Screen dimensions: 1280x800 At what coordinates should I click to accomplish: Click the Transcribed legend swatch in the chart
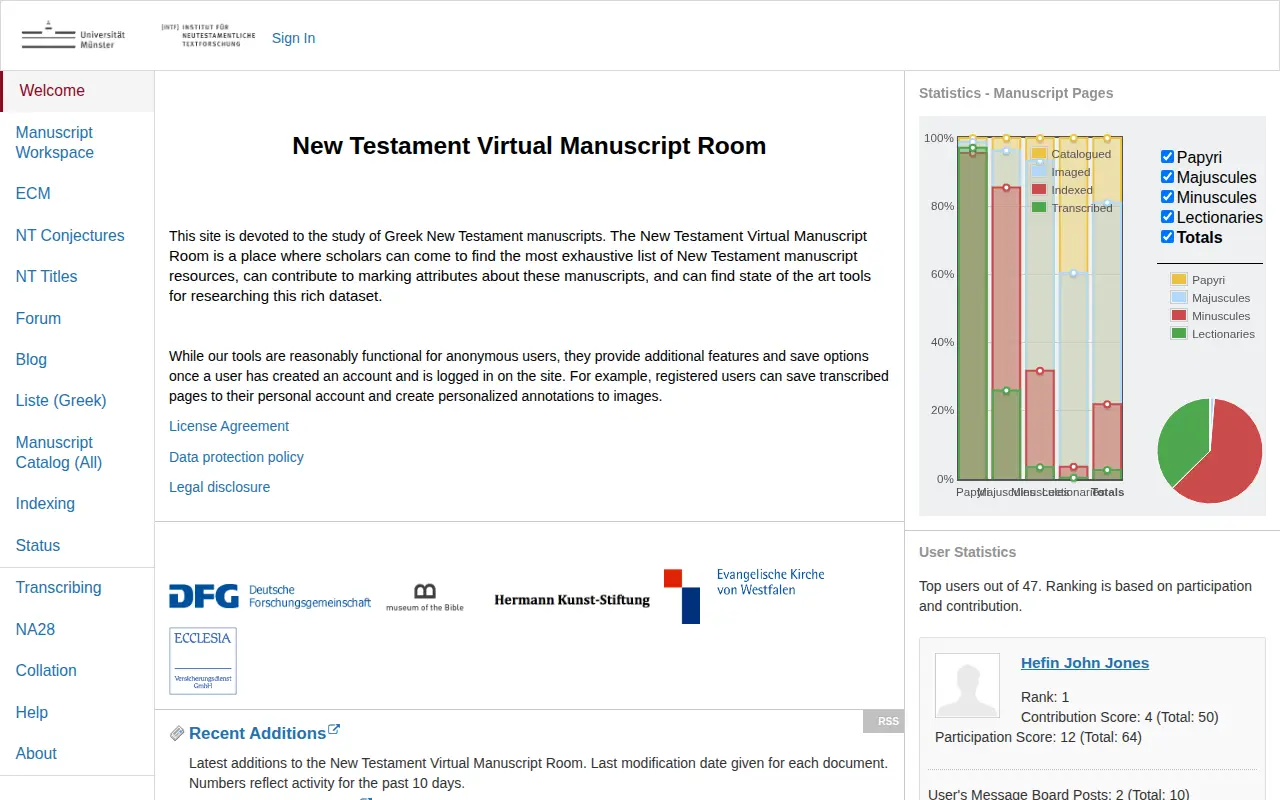[x=1039, y=208]
